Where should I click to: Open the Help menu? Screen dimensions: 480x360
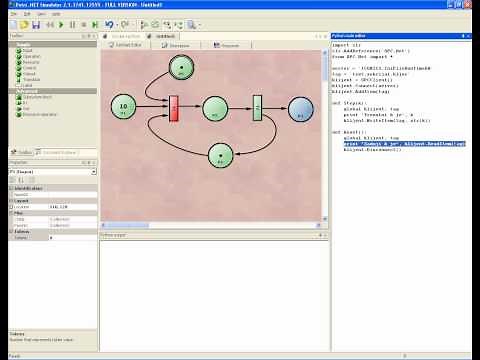[x=56, y=14]
